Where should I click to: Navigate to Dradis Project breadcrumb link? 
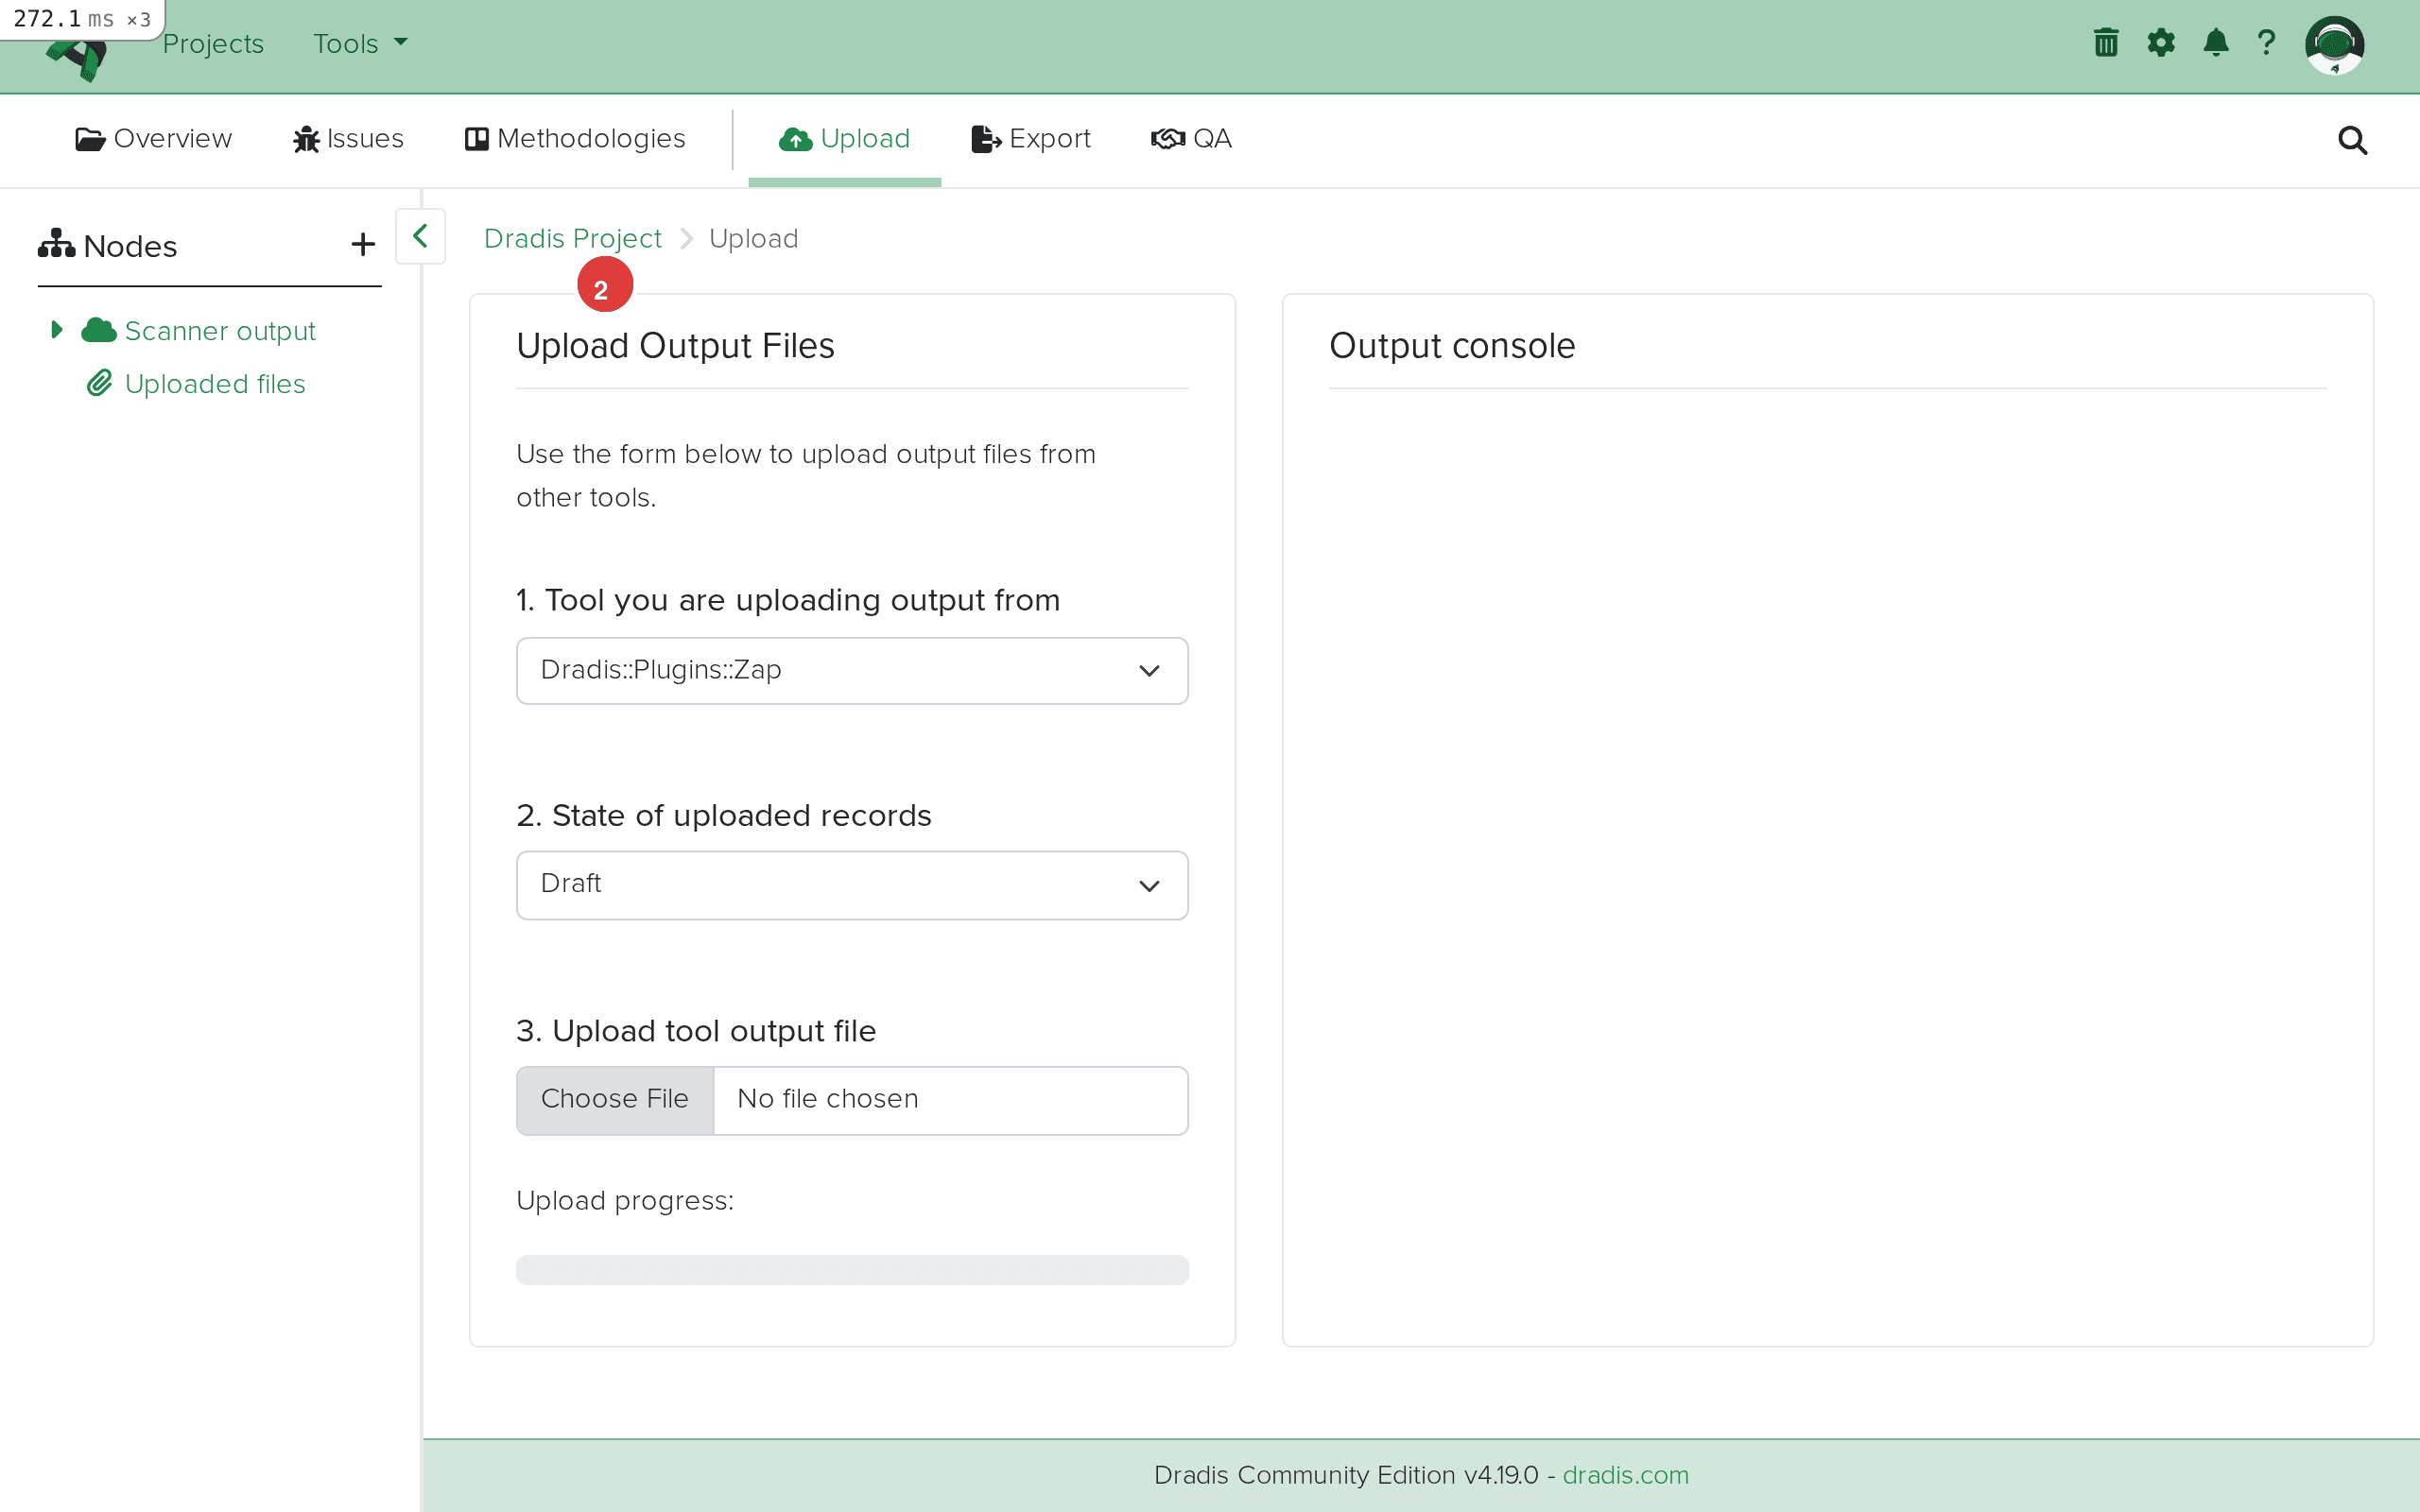(572, 238)
